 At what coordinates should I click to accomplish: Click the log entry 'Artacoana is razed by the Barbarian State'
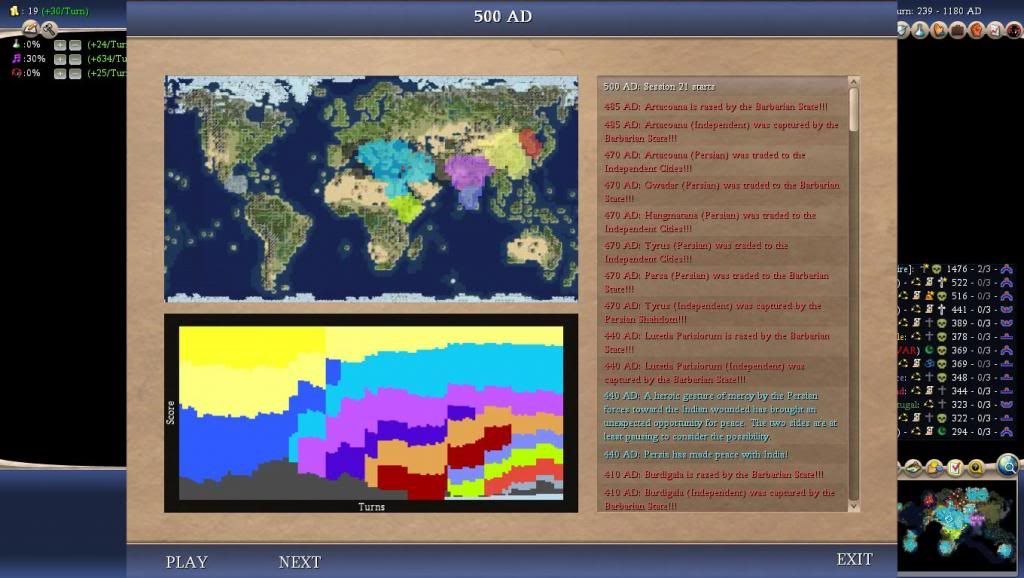[x=716, y=106]
